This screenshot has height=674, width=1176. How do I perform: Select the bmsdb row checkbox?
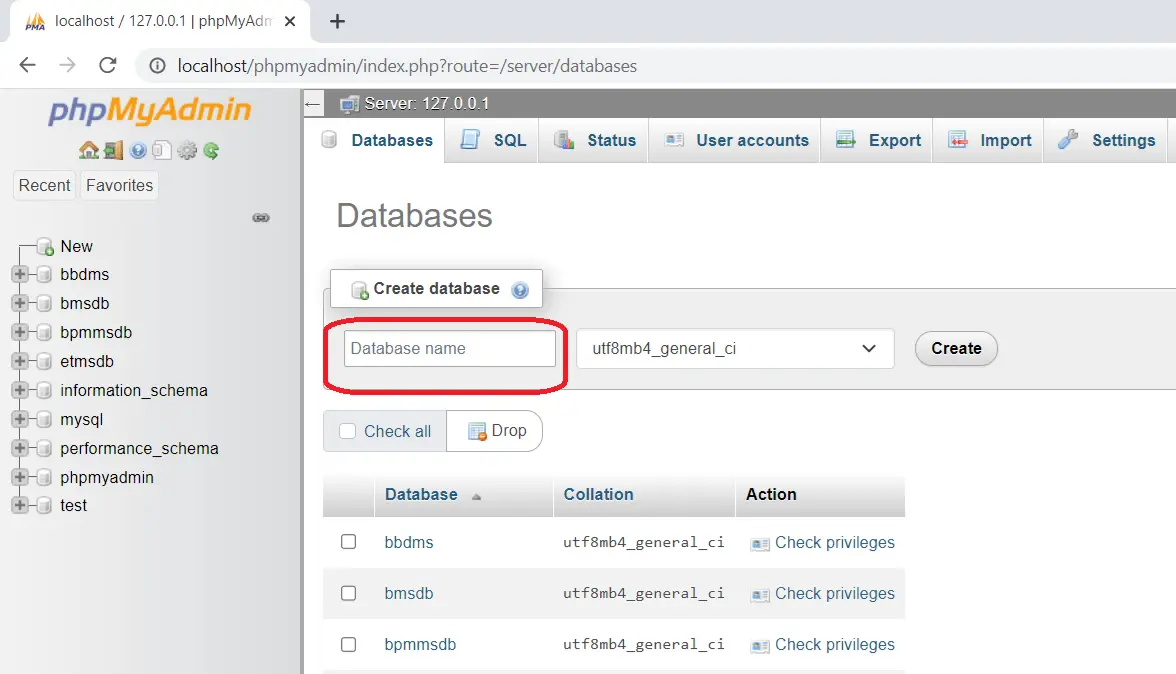[349, 593]
